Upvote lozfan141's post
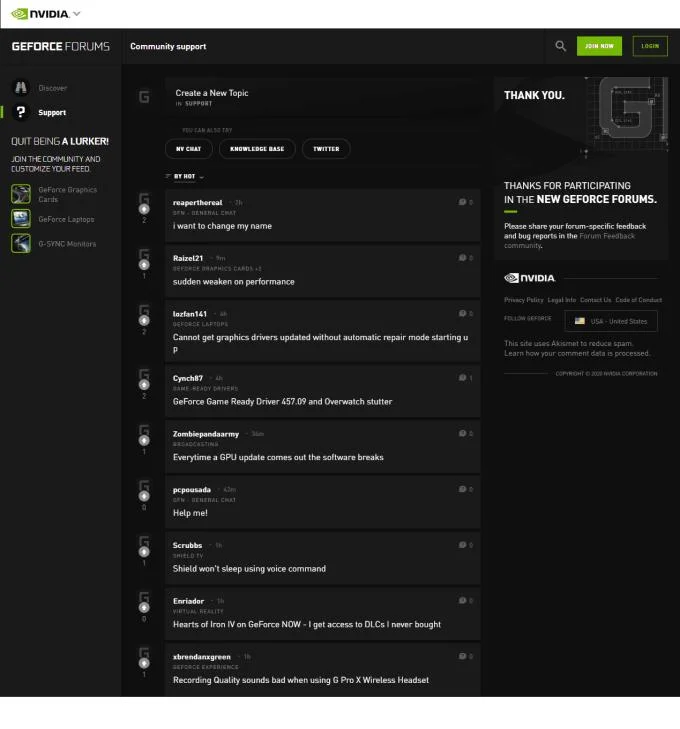680x729 pixels. click(x=144, y=321)
